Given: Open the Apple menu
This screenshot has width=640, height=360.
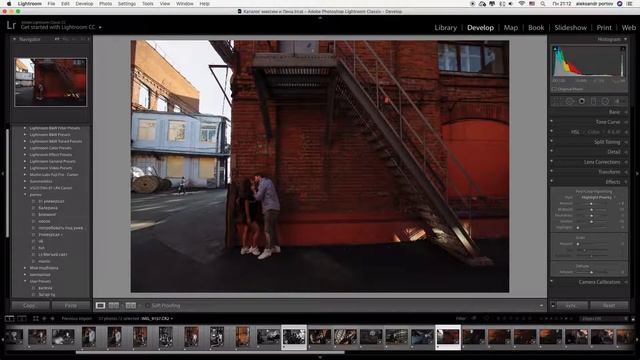Looking at the screenshot, I should [9, 4].
